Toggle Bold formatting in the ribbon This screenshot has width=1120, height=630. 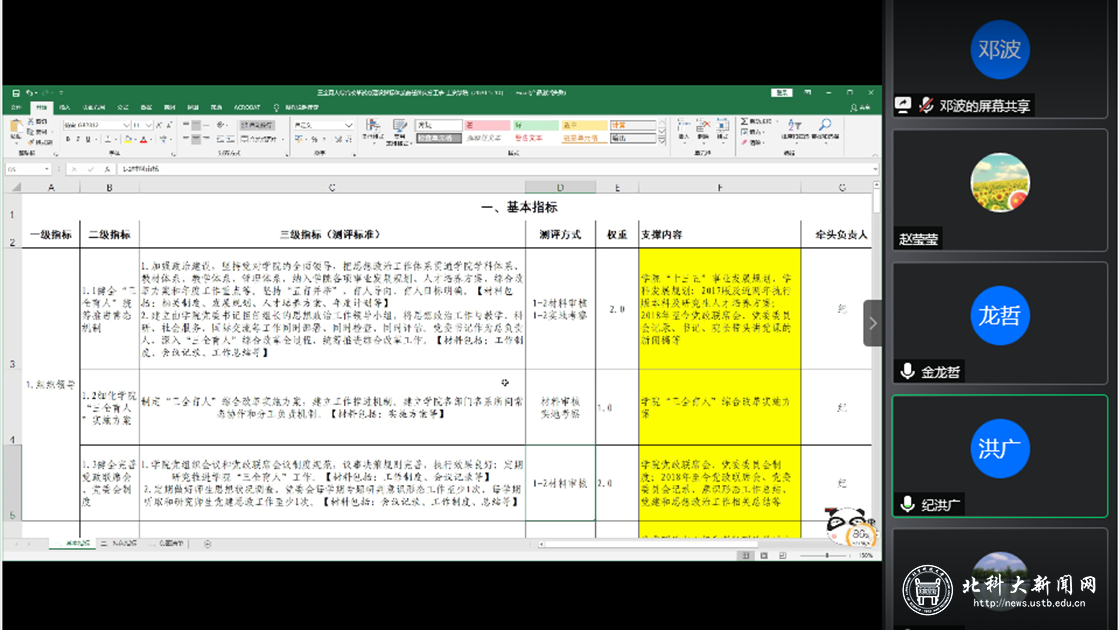[66, 139]
